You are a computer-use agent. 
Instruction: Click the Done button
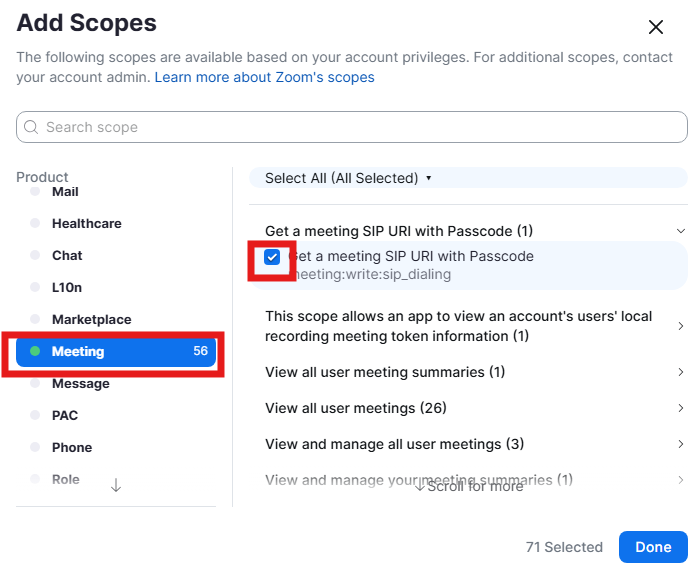[653, 547]
